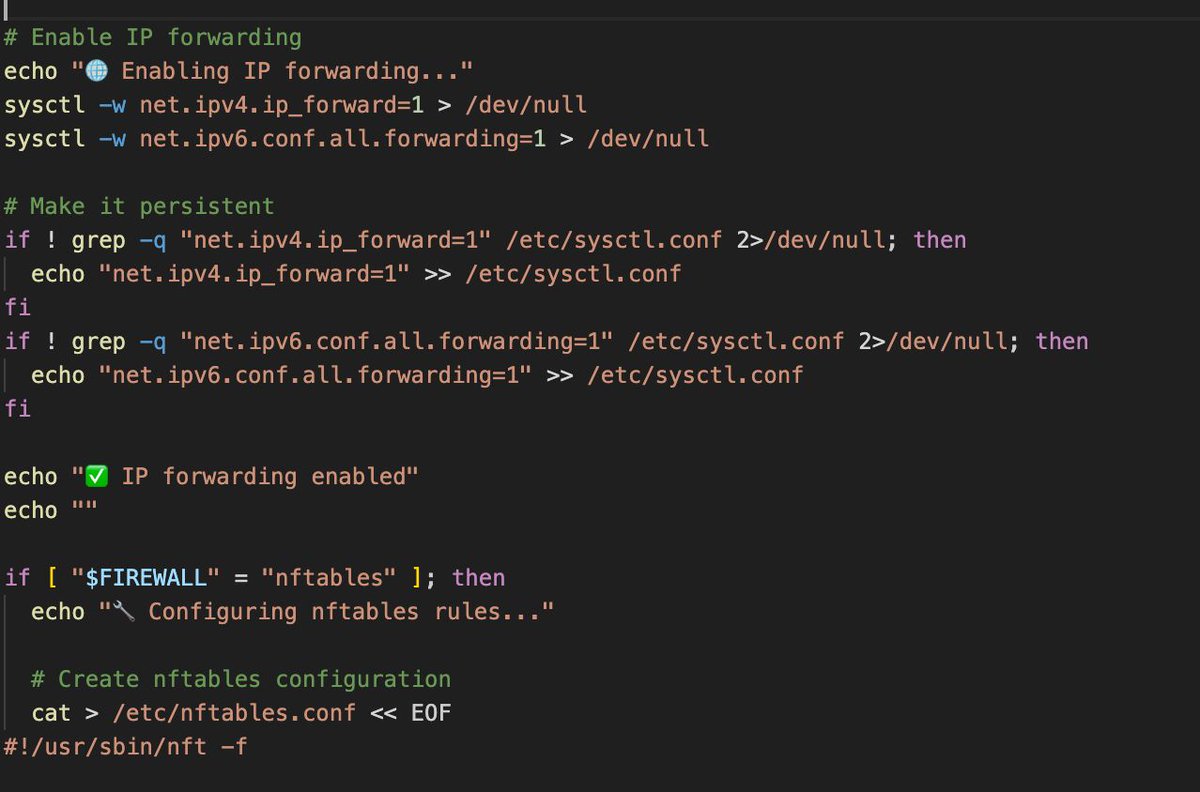Click the if grep line for net.ipv6.conf.all.forwarding=1
The height and width of the screenshot is (792, 1200).
546,342
